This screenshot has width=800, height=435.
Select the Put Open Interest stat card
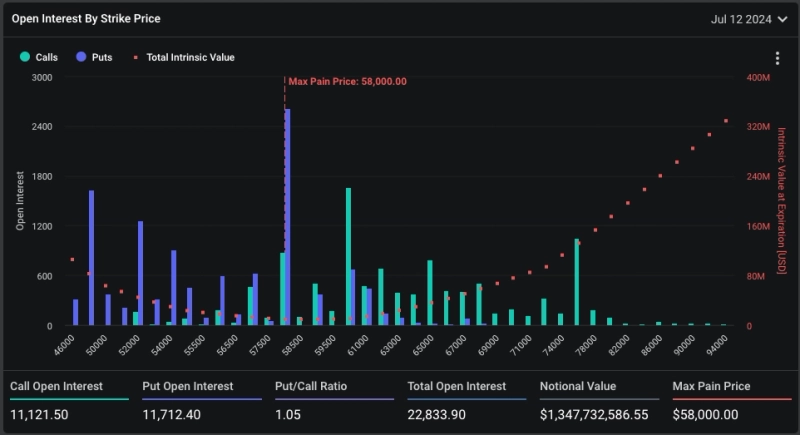coord(201,400)
